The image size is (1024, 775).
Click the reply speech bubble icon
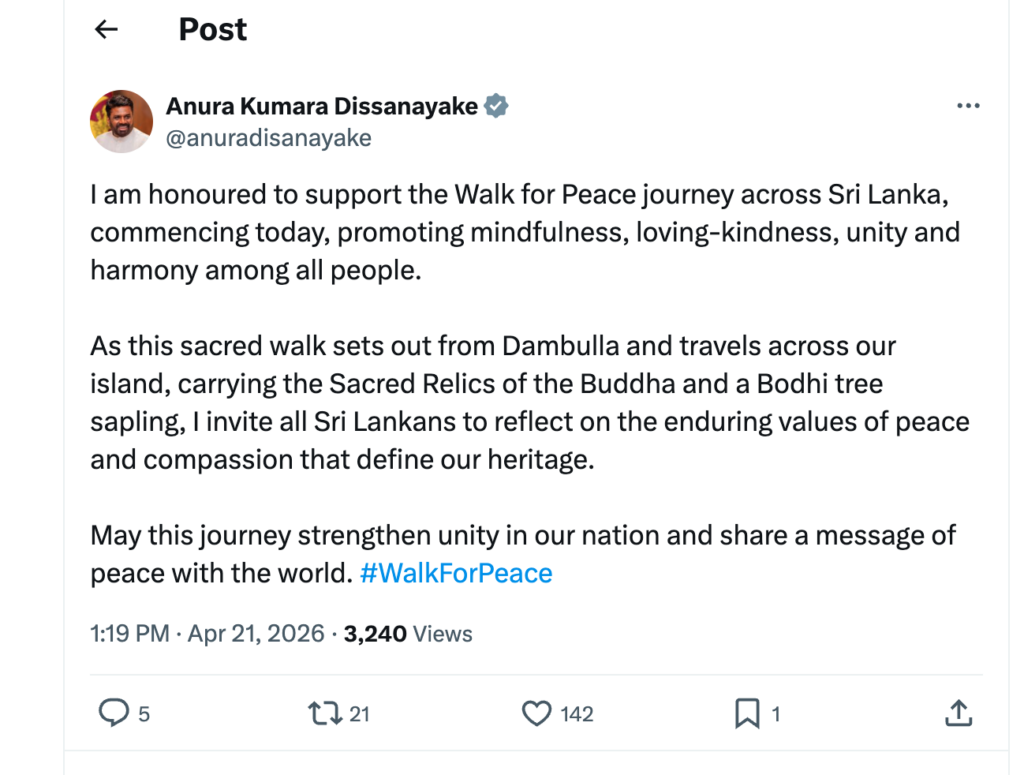[x=114, y=712]
